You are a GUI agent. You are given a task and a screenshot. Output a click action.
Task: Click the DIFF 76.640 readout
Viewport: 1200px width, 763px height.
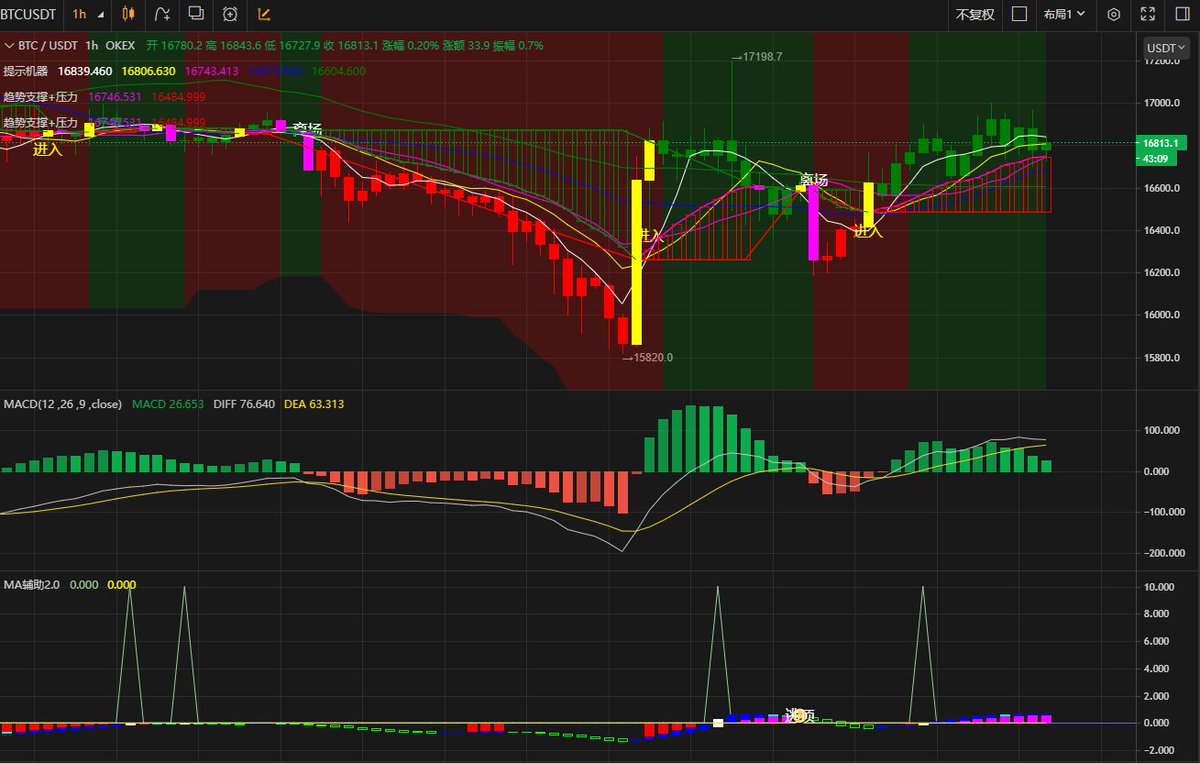coord(245,403)
